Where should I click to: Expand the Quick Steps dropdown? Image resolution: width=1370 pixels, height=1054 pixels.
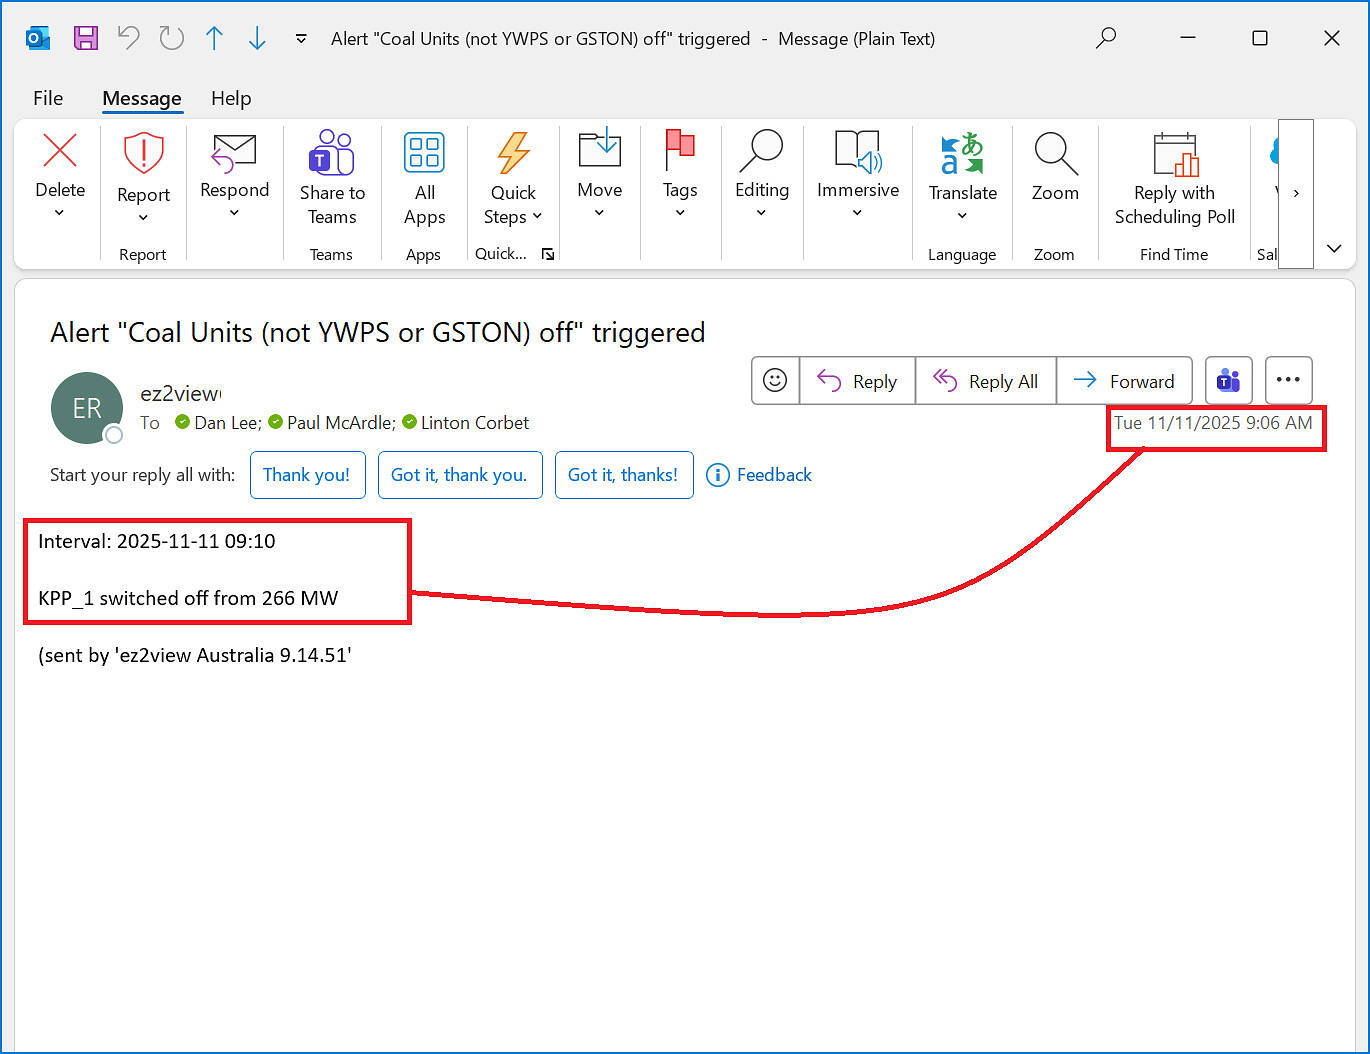(537, 217)
